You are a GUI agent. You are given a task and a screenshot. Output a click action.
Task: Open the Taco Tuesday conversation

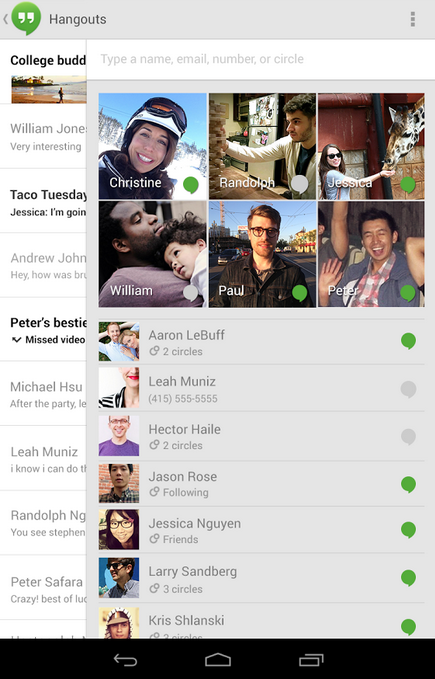[43, 201]
